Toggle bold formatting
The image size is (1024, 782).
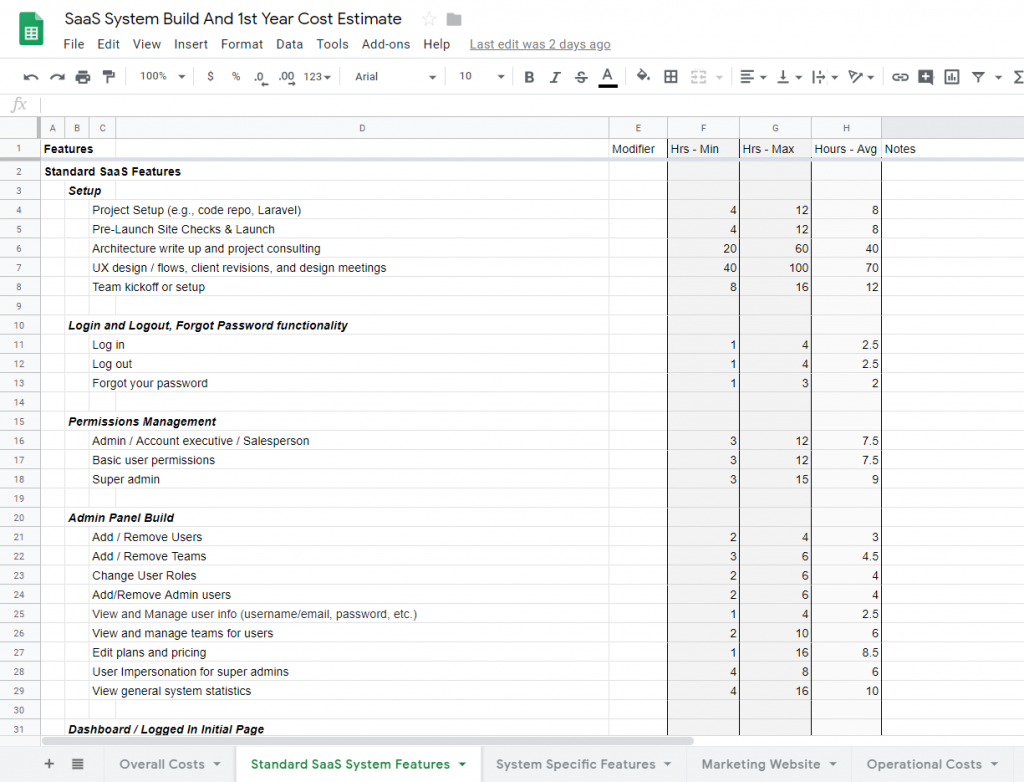pos(529,77)
